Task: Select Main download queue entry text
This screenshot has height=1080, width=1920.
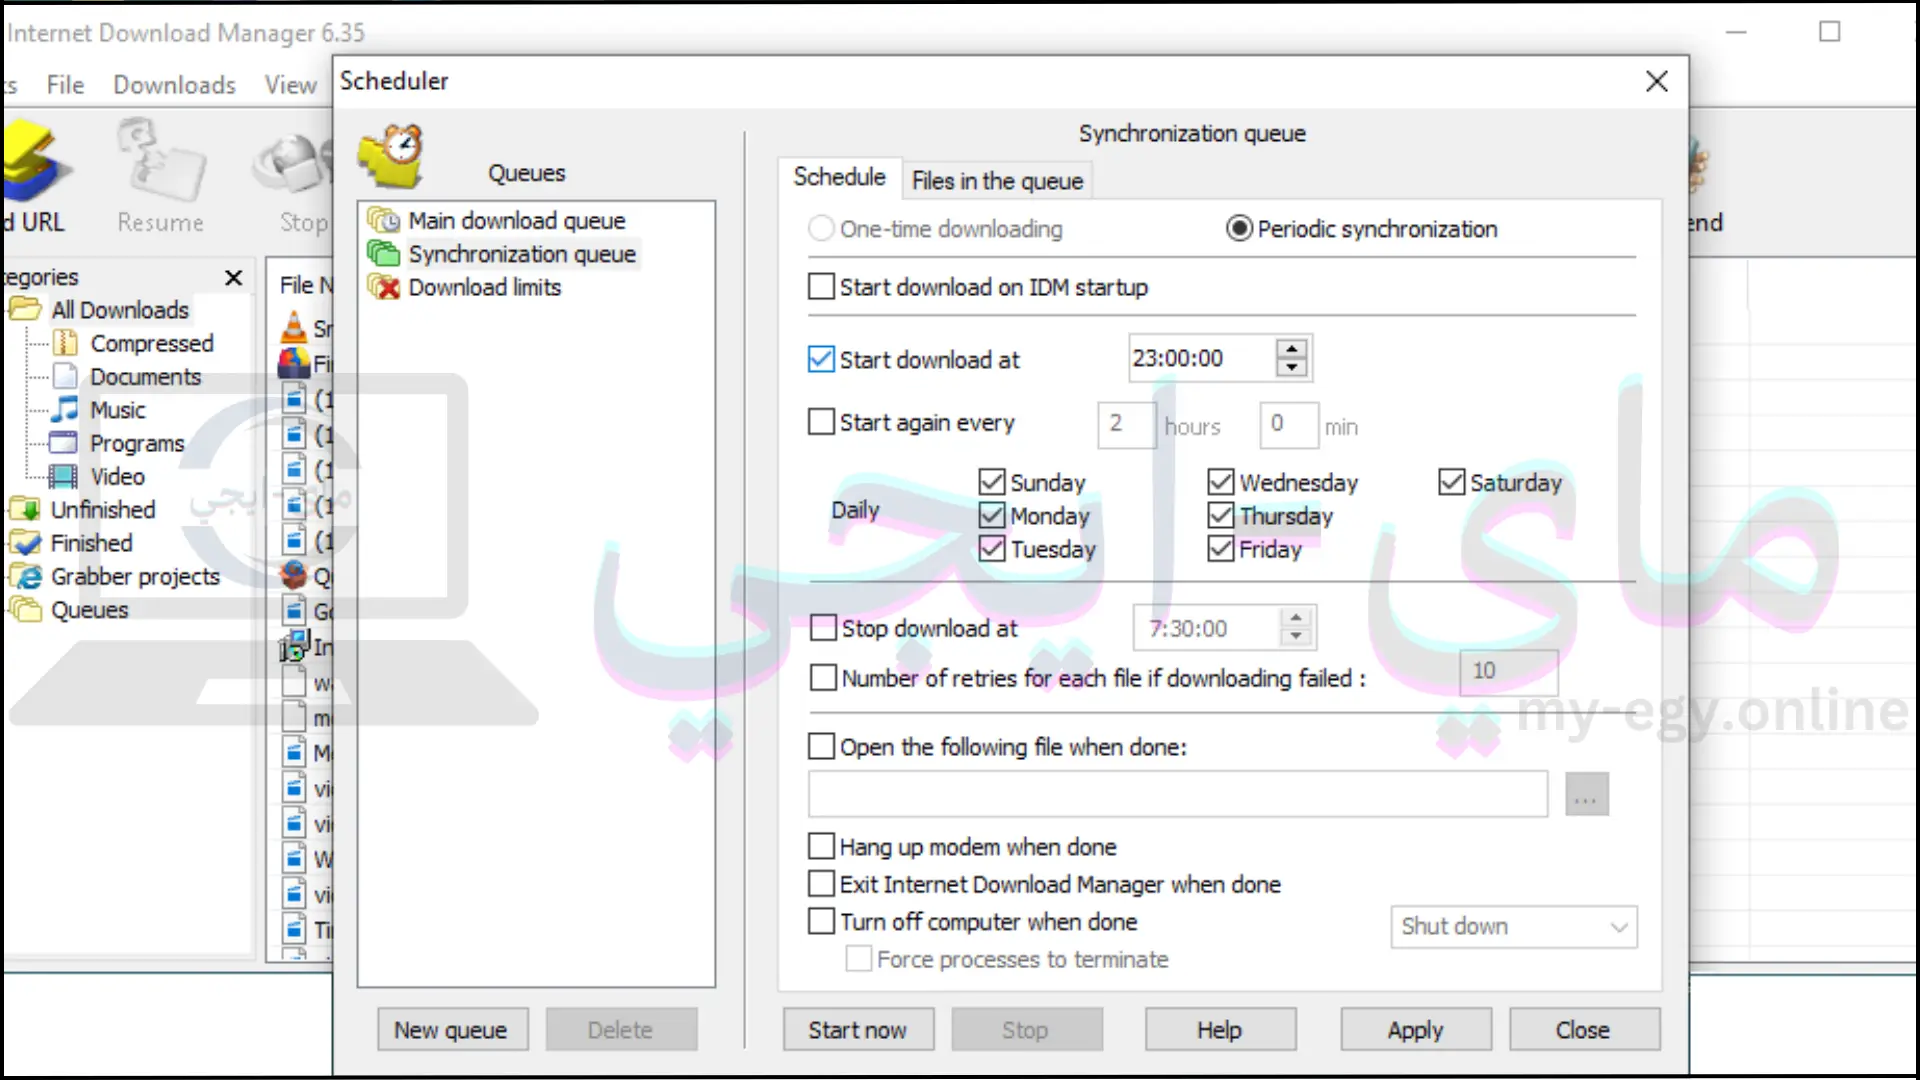Action: click(x=517, y=220)
